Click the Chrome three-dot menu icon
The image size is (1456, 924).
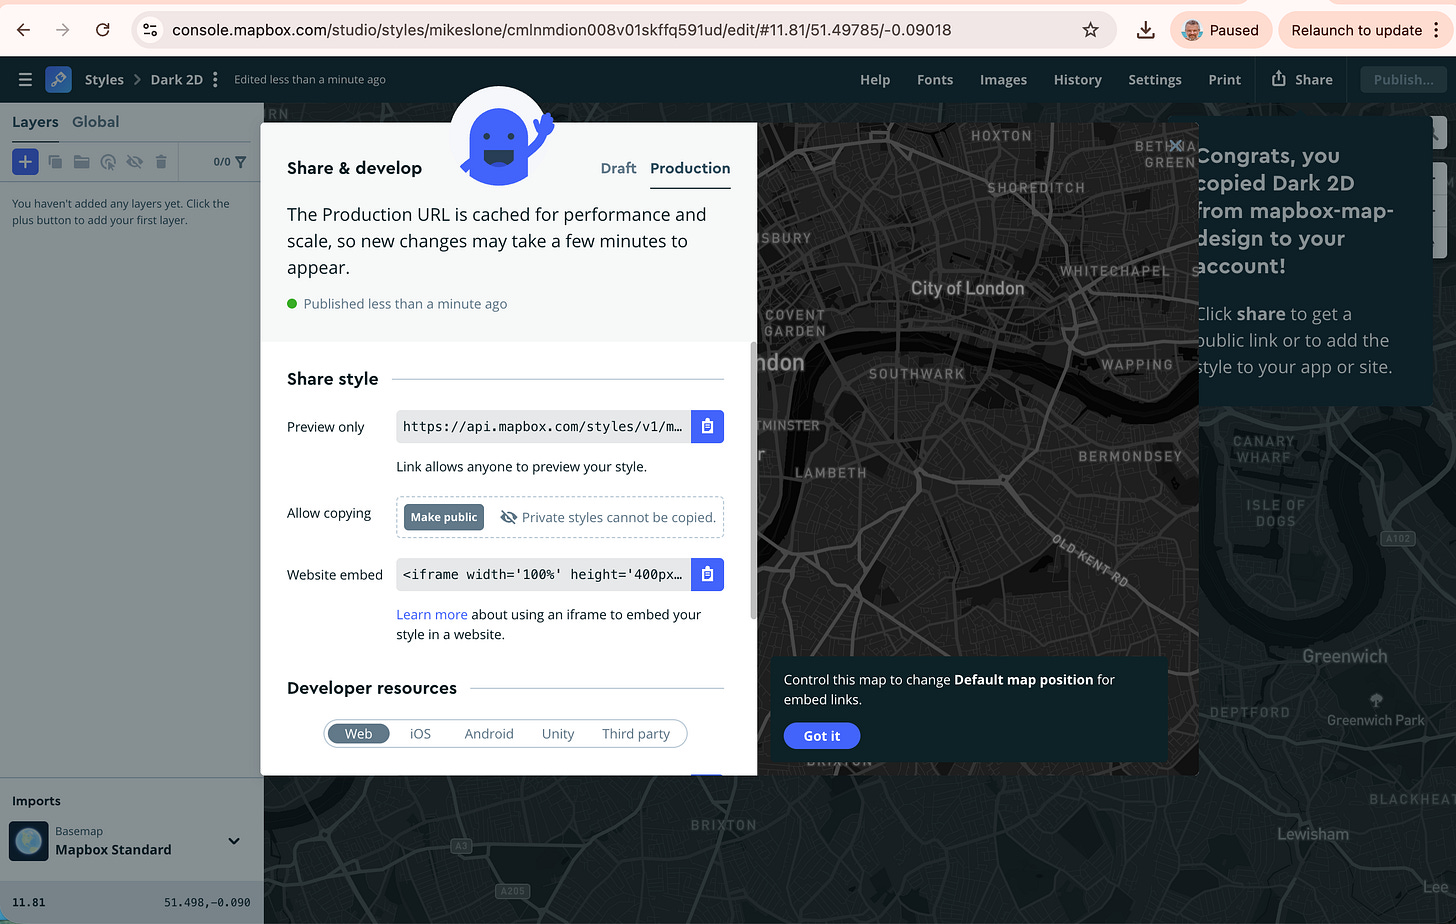pos(1437,30)
